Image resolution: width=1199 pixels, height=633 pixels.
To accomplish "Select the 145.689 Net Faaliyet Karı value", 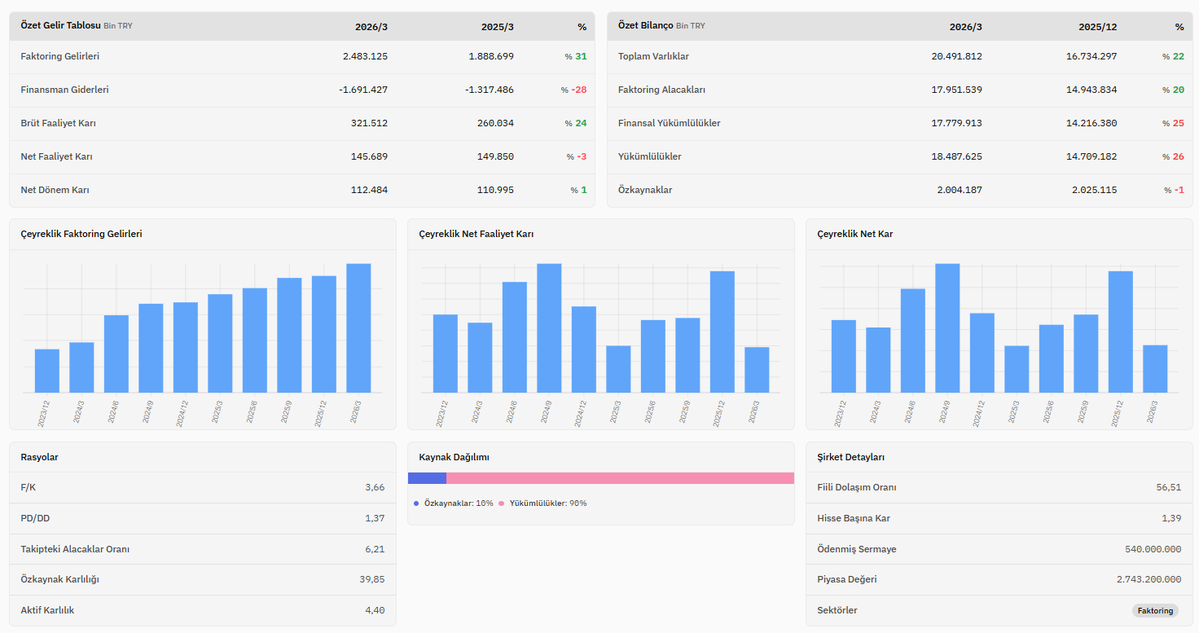I will (x=369, y=157).
